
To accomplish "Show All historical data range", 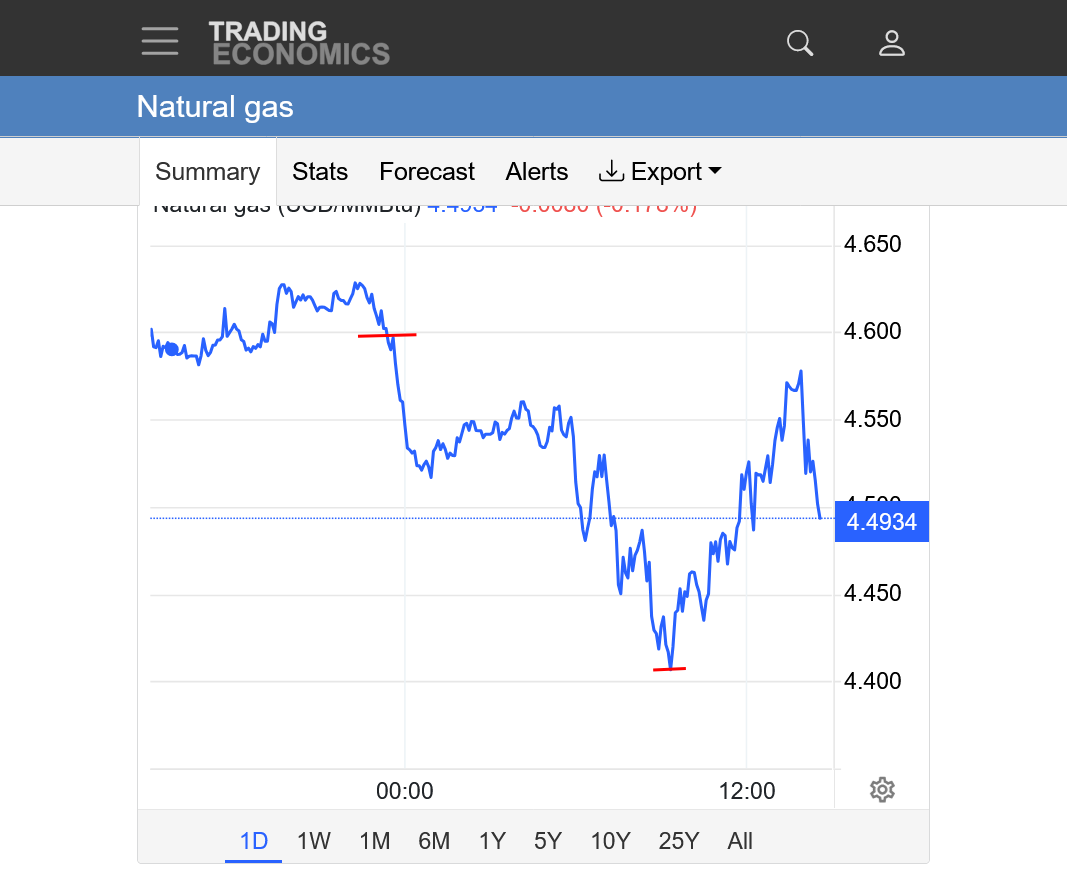I will click(740, 841).
